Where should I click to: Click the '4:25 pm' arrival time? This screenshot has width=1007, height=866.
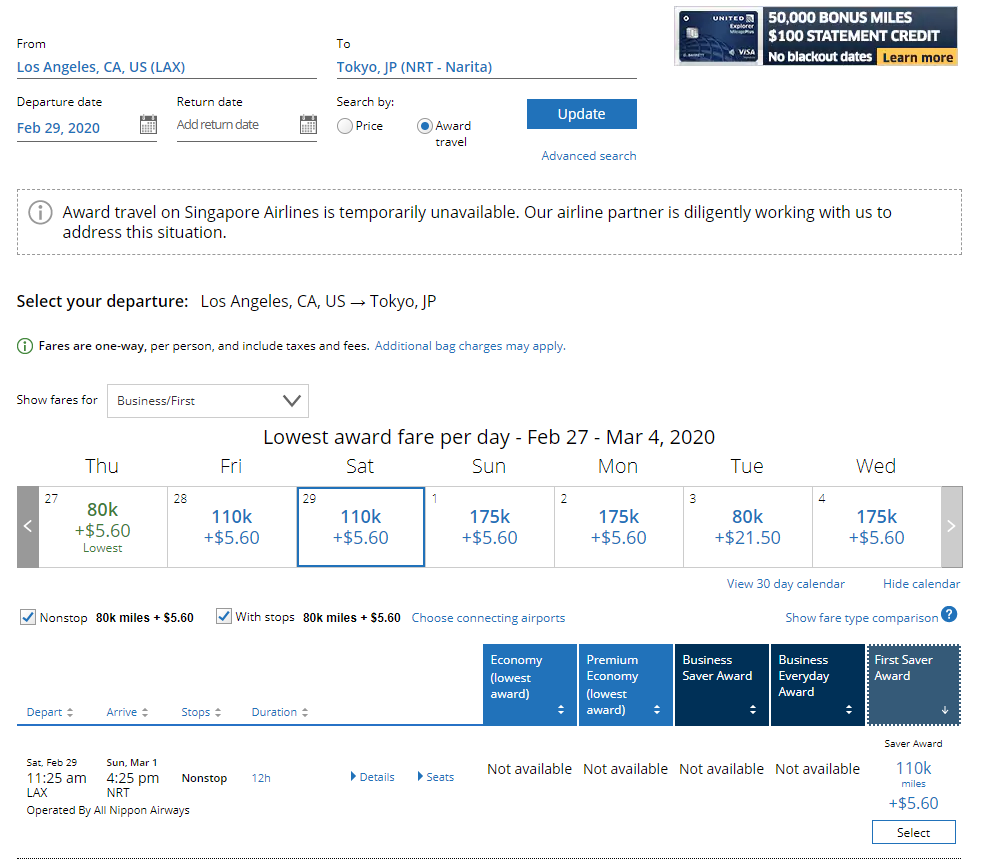(x=133, y=778)
